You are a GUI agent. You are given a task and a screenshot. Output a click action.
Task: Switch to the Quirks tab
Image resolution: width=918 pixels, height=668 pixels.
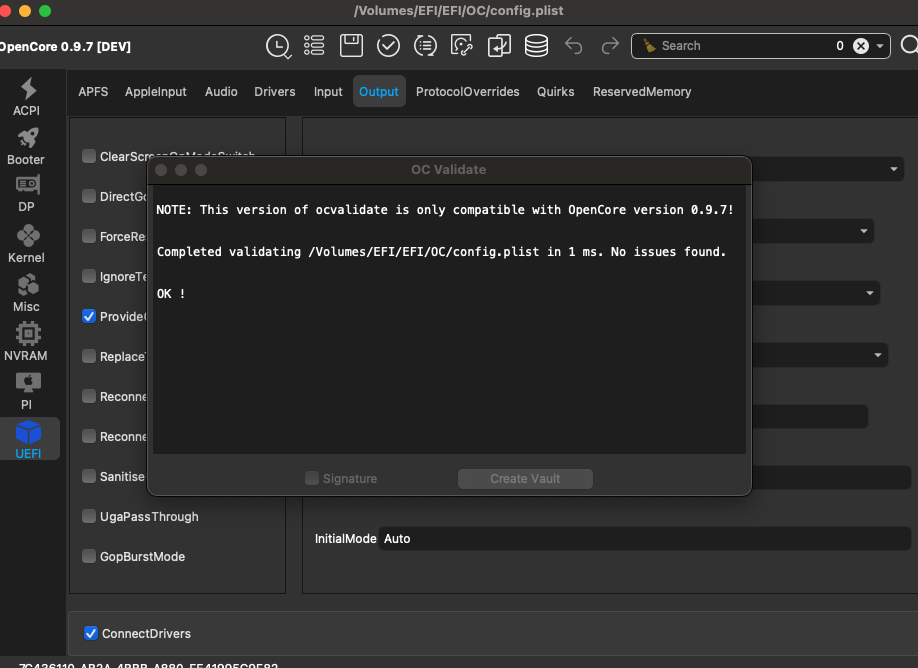[555, 92]
